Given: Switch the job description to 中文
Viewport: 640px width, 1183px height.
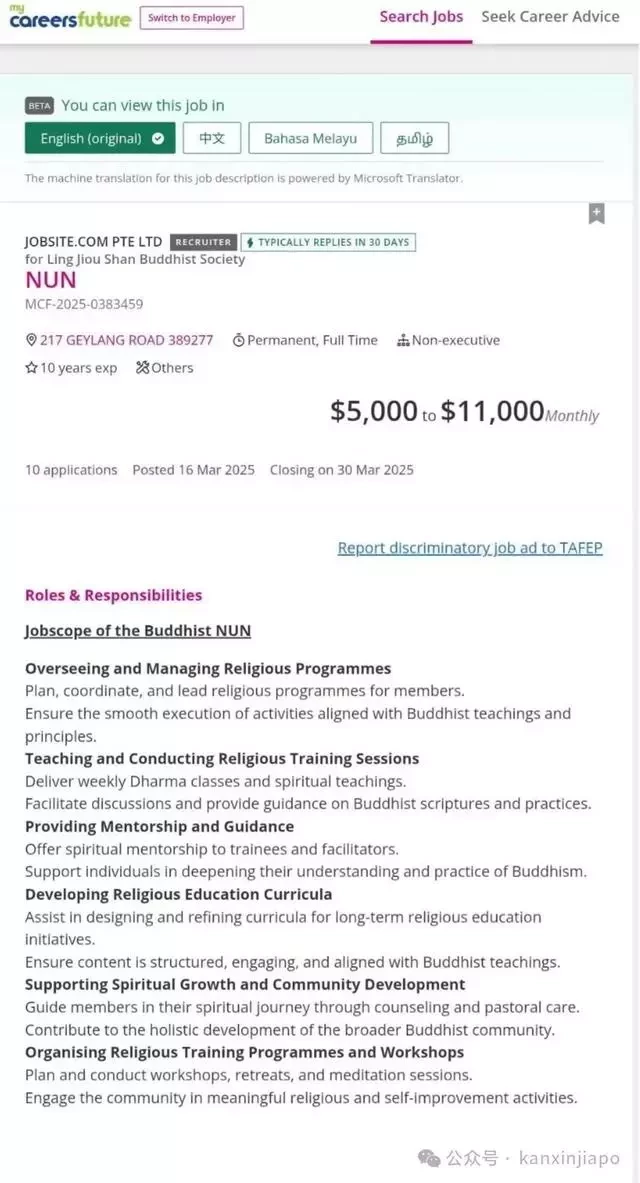Looking at the screenshot, I should pyautogui.click(x=212, y=138).
